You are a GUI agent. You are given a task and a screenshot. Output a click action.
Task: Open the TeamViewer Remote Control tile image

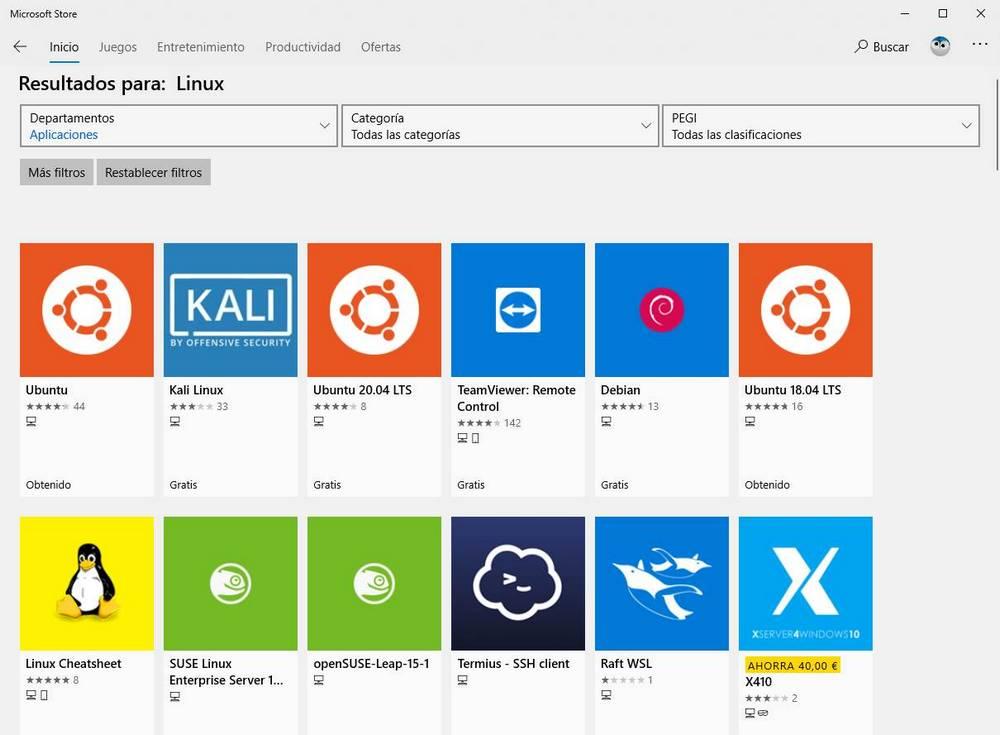tap(518, 309)
